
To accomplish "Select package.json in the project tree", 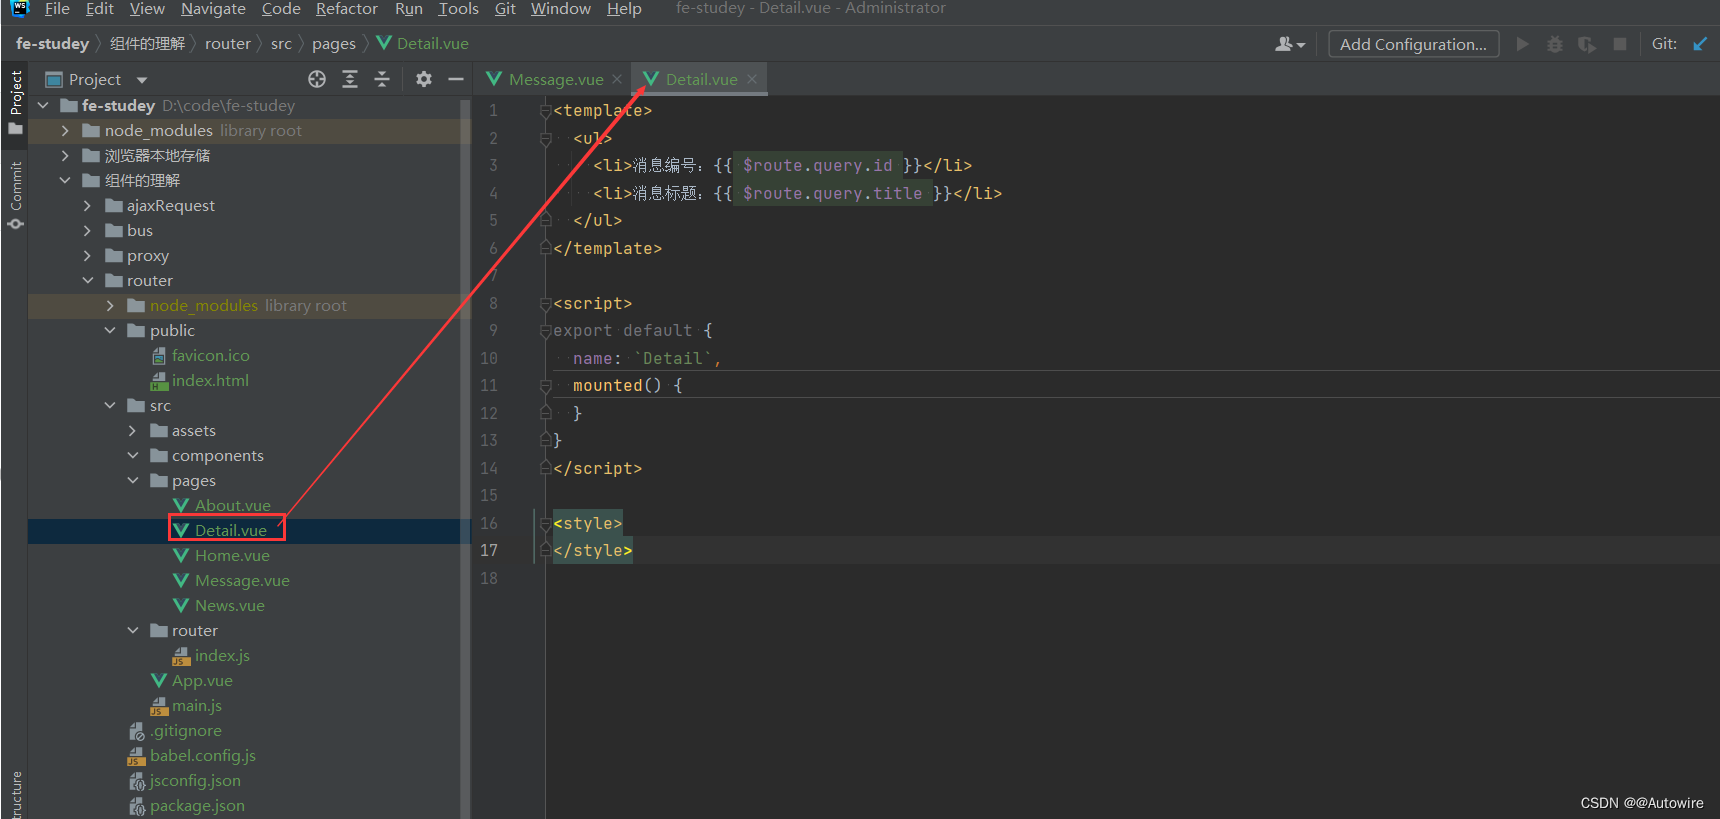I will click(x=197, y=805).
